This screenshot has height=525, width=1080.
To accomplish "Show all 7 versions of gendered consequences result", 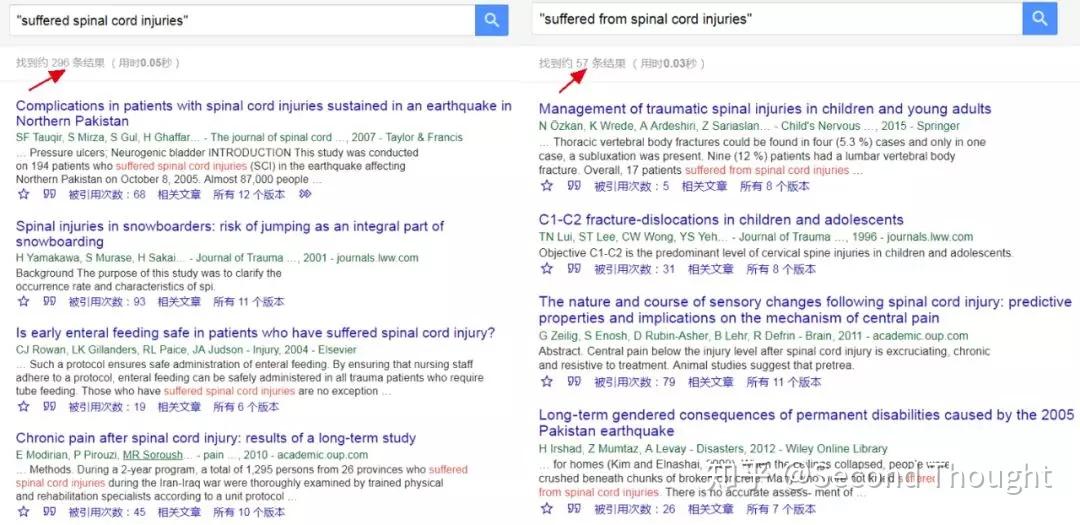I will (x=781, y=509).
